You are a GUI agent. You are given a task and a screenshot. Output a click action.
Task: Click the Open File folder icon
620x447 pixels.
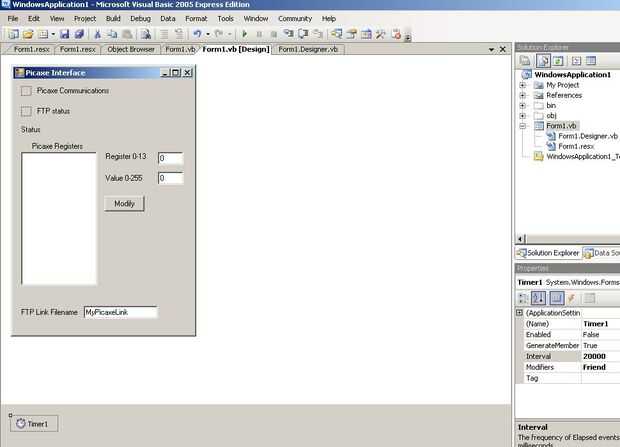28,34
